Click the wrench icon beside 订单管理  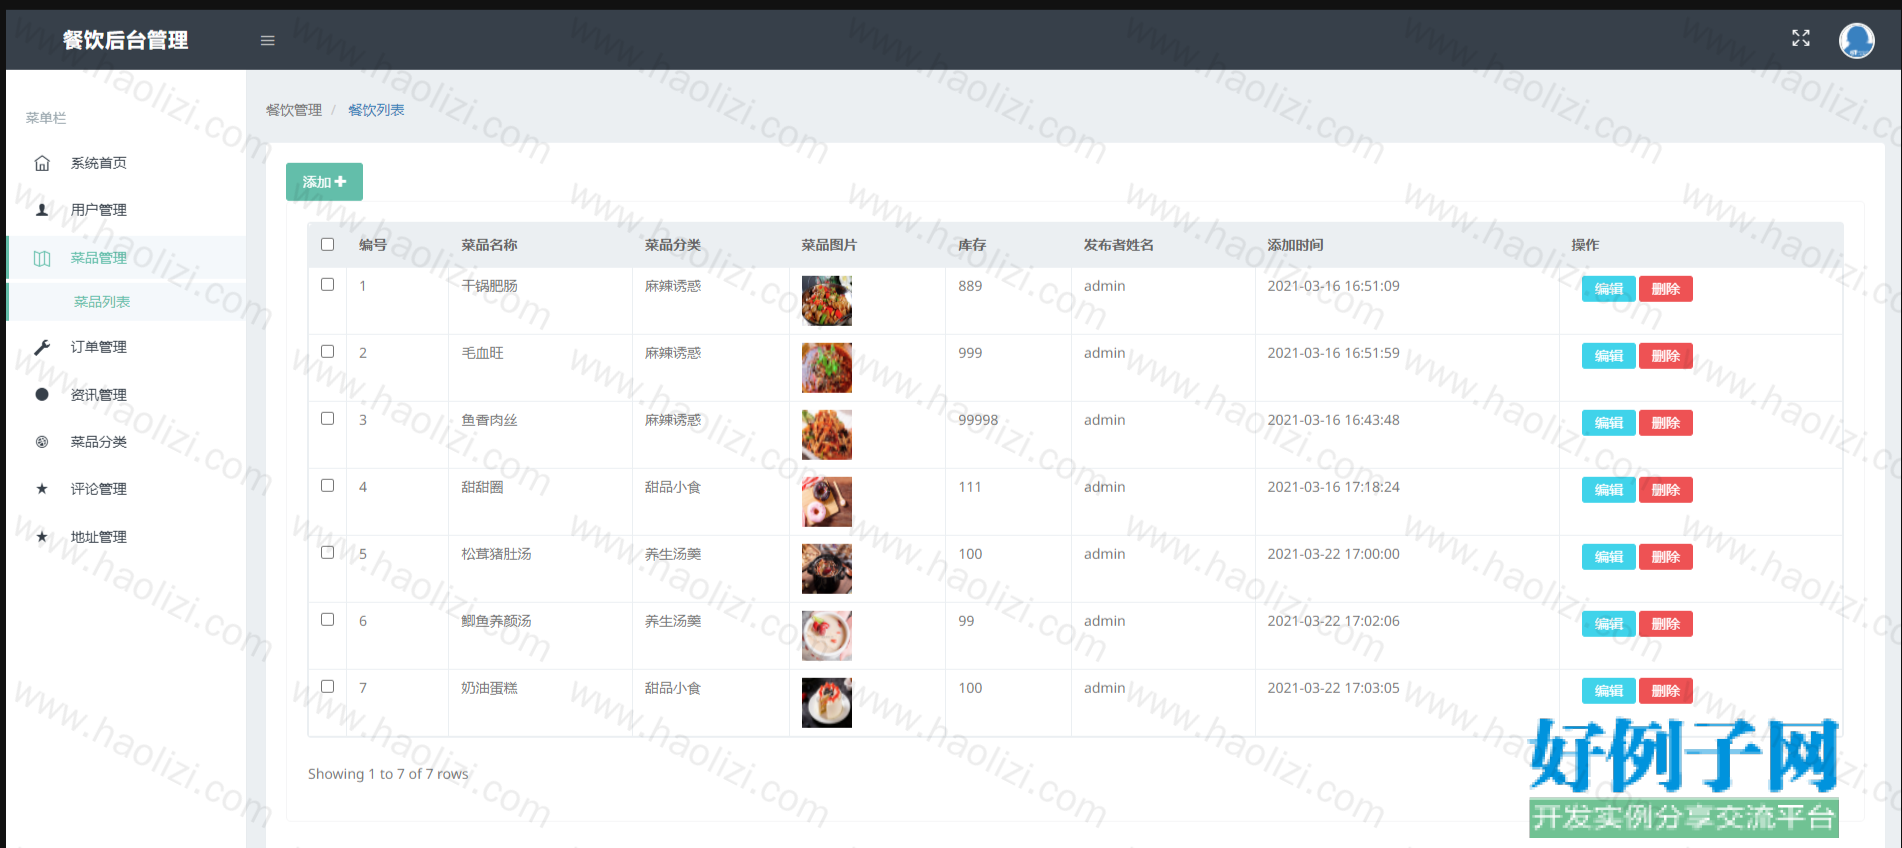42,347
